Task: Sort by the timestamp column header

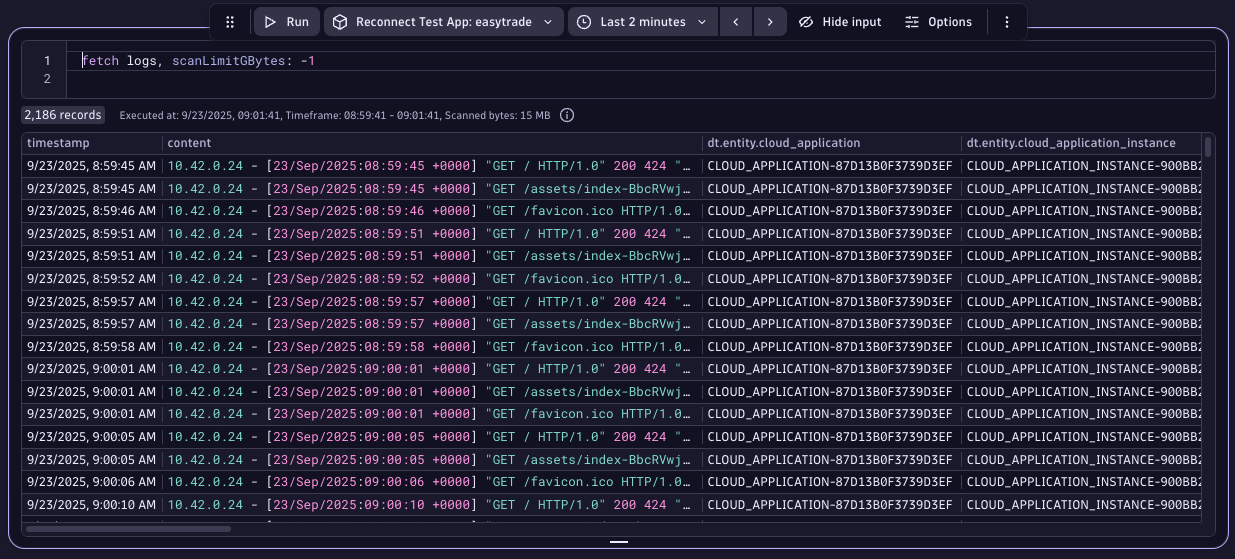Action: tap(58, 143)
